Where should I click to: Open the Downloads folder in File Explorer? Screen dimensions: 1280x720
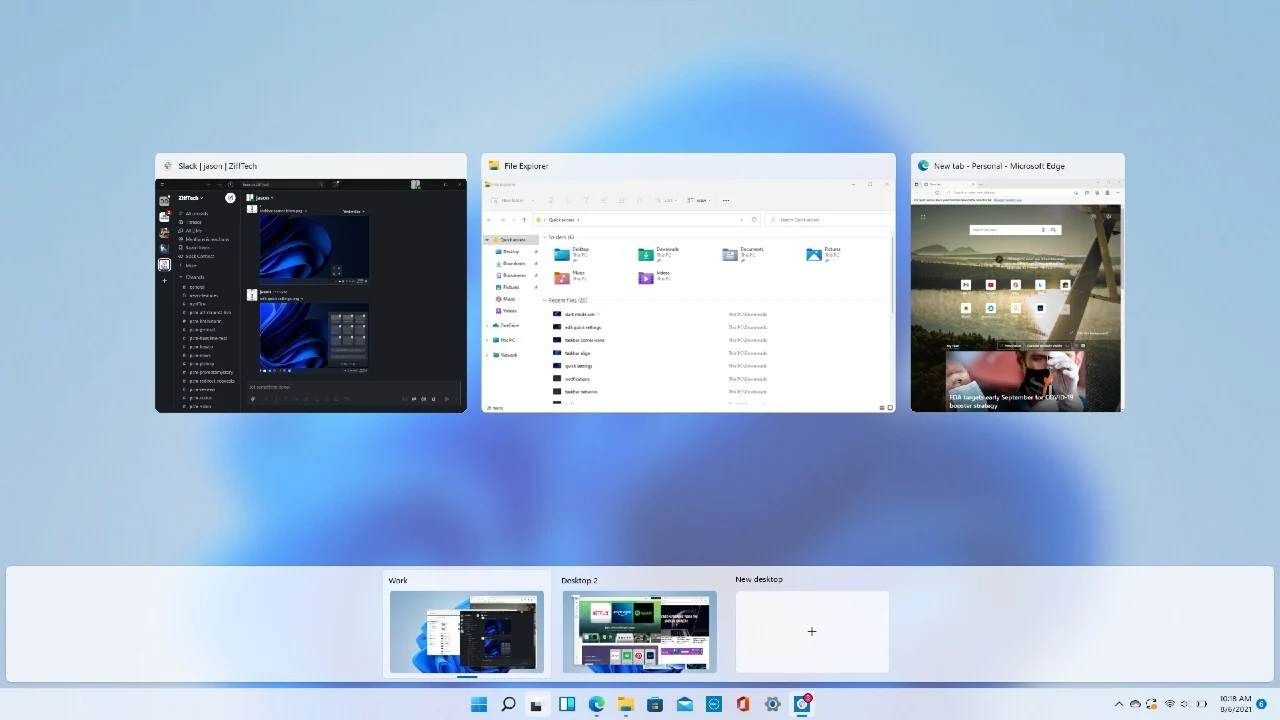[x=655, y=253]
